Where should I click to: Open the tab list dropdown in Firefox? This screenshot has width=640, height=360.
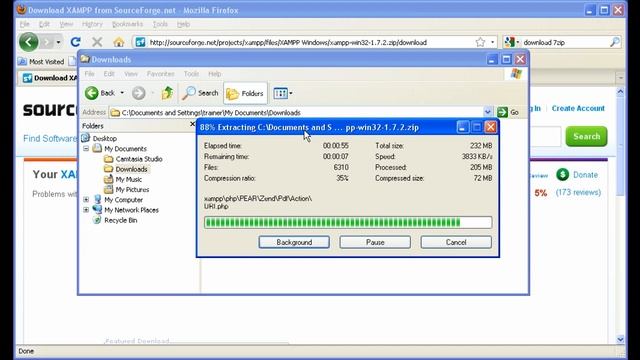pos(620,78)
